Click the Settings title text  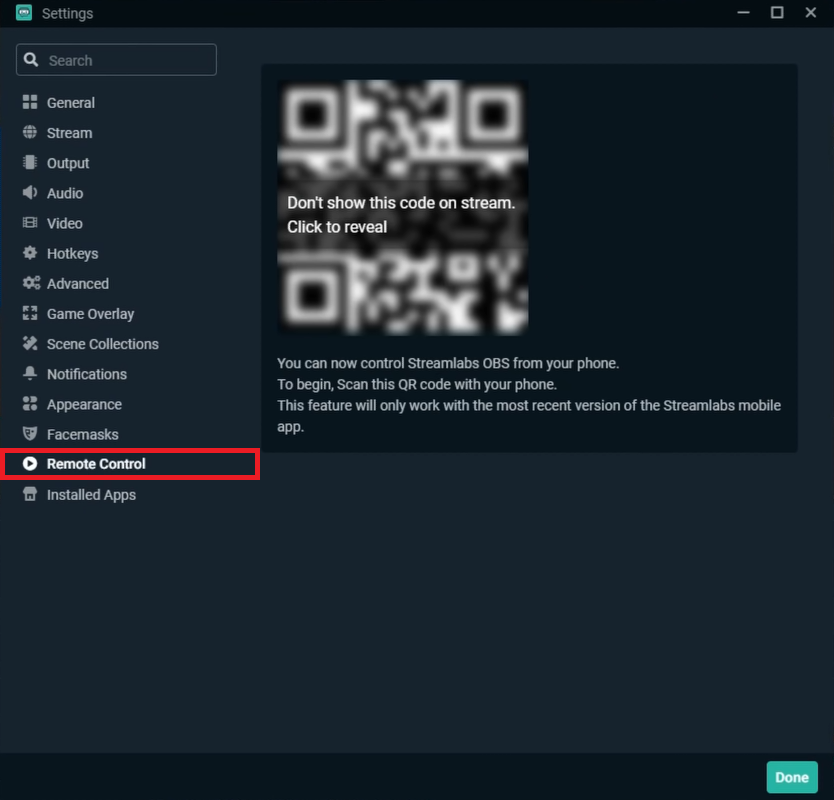coord(68,13)
